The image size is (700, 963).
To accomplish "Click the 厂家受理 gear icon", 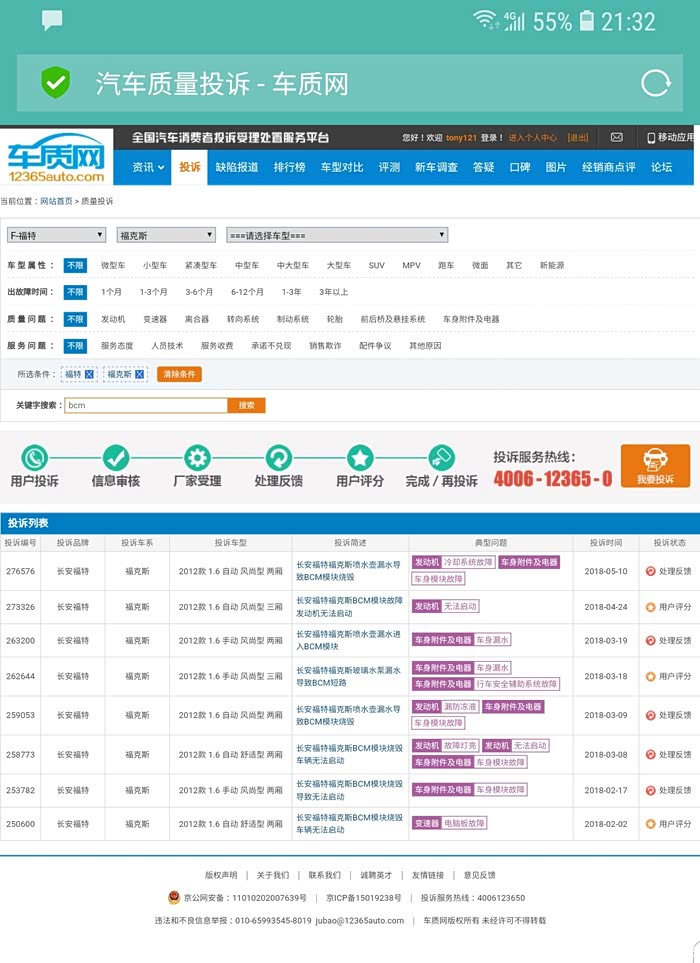I will (x=197, y=458).
